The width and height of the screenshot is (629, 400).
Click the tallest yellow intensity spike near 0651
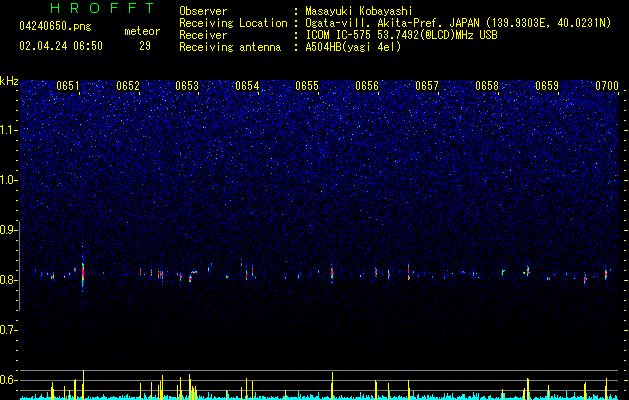coord(83,384)
